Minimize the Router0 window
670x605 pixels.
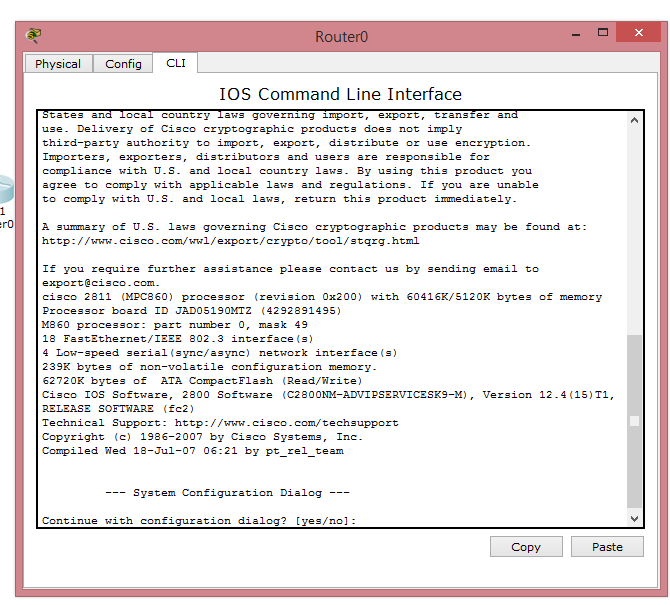[576, 33]
